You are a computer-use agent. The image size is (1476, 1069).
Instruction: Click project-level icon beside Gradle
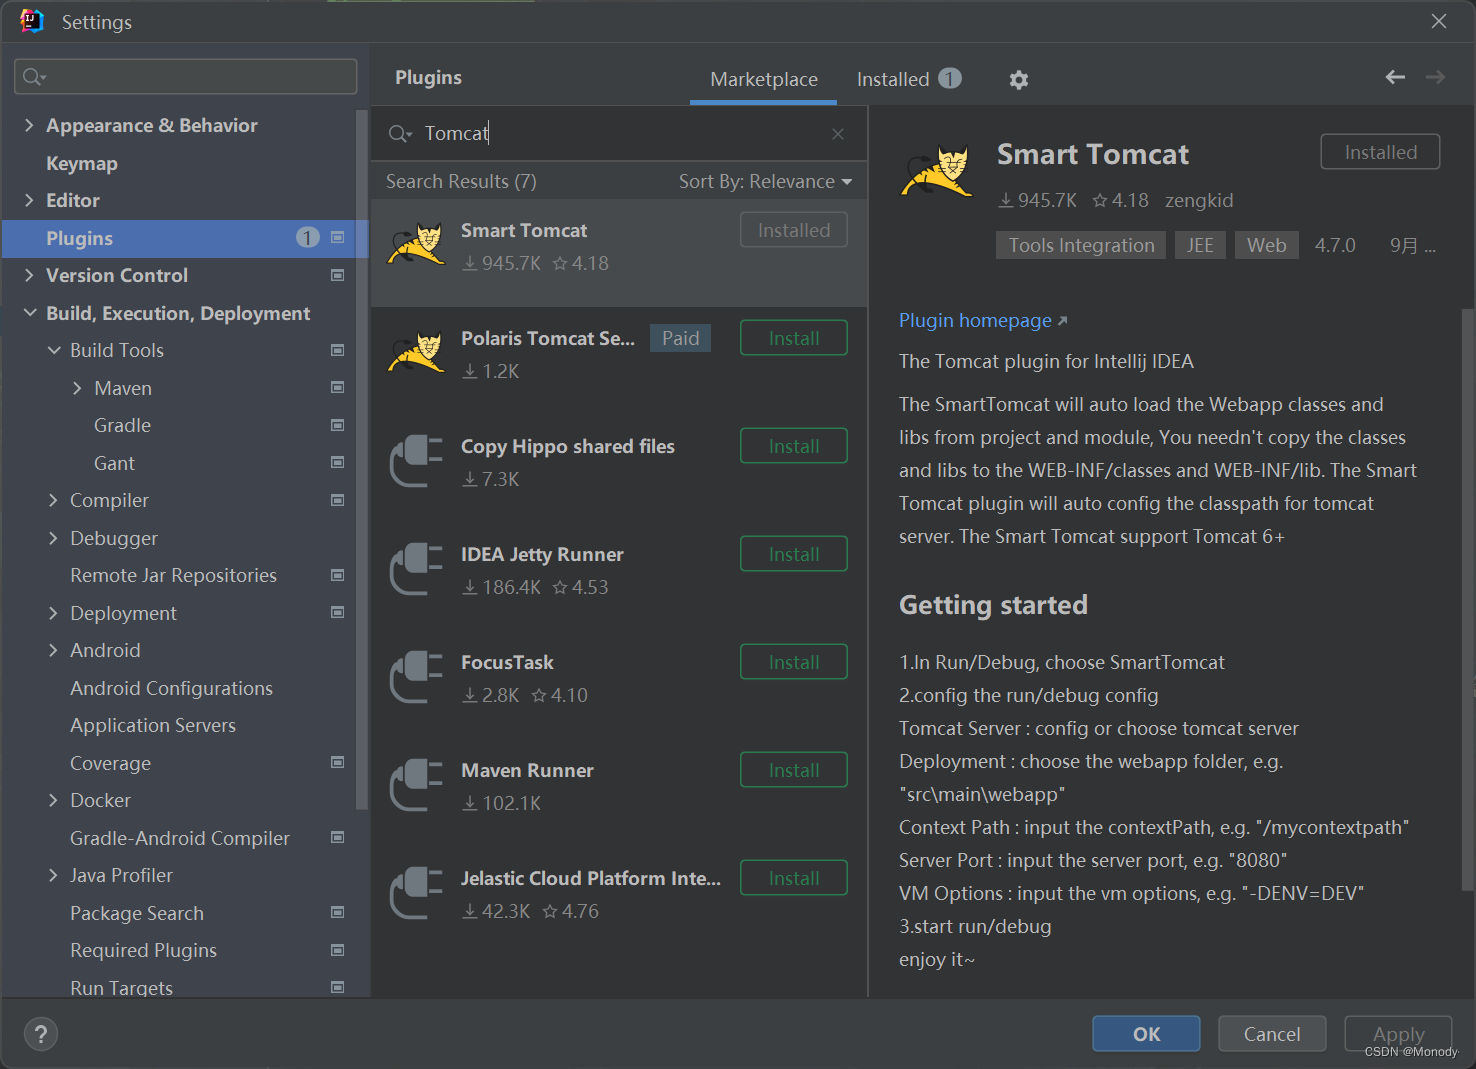point(338,425)
